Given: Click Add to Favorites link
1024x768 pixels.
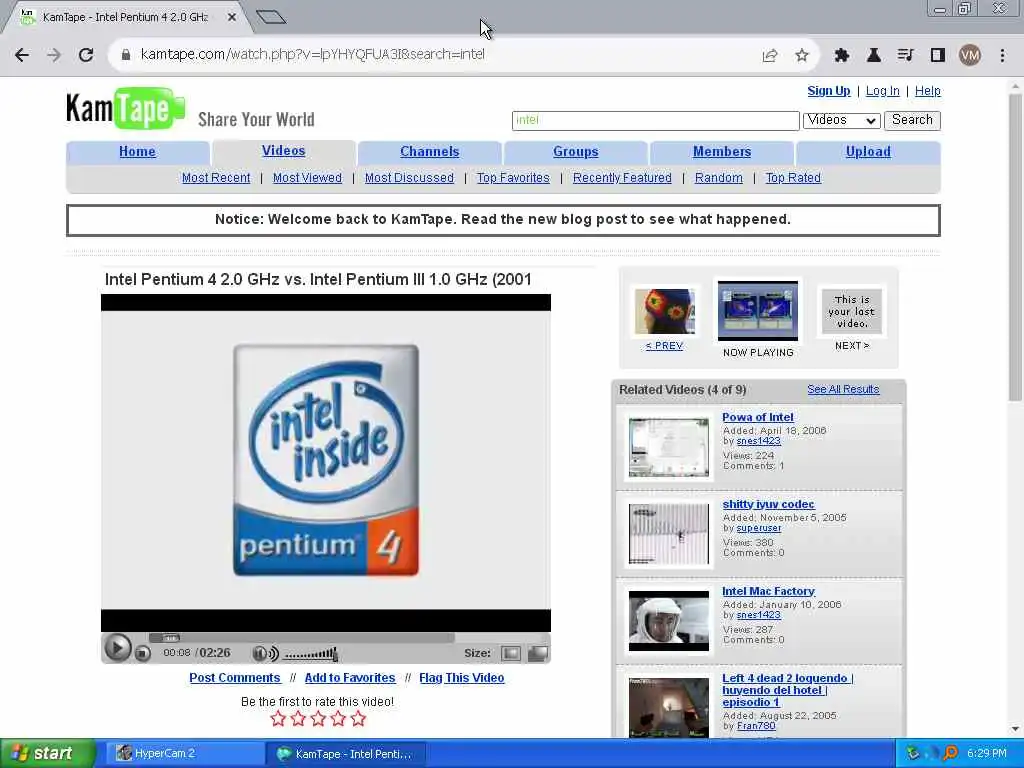Looking at the screenshot, I should point(350,678).
